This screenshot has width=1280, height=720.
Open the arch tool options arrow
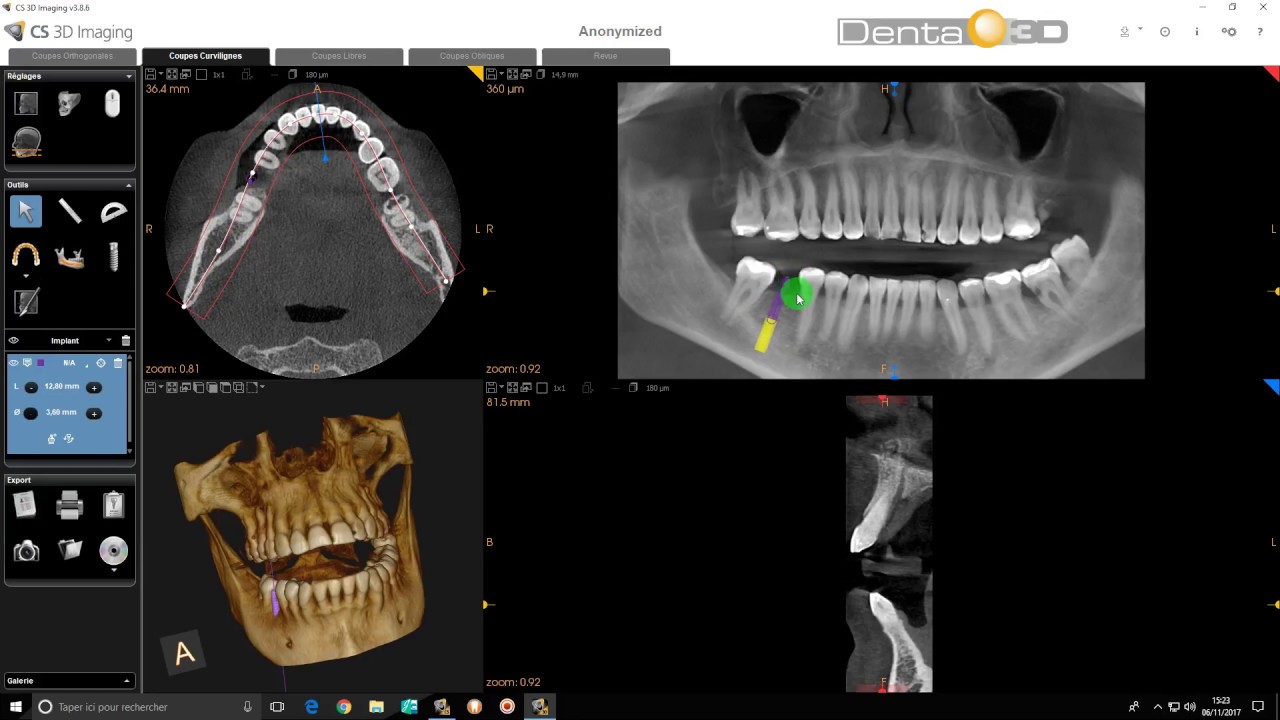(26, 276)
